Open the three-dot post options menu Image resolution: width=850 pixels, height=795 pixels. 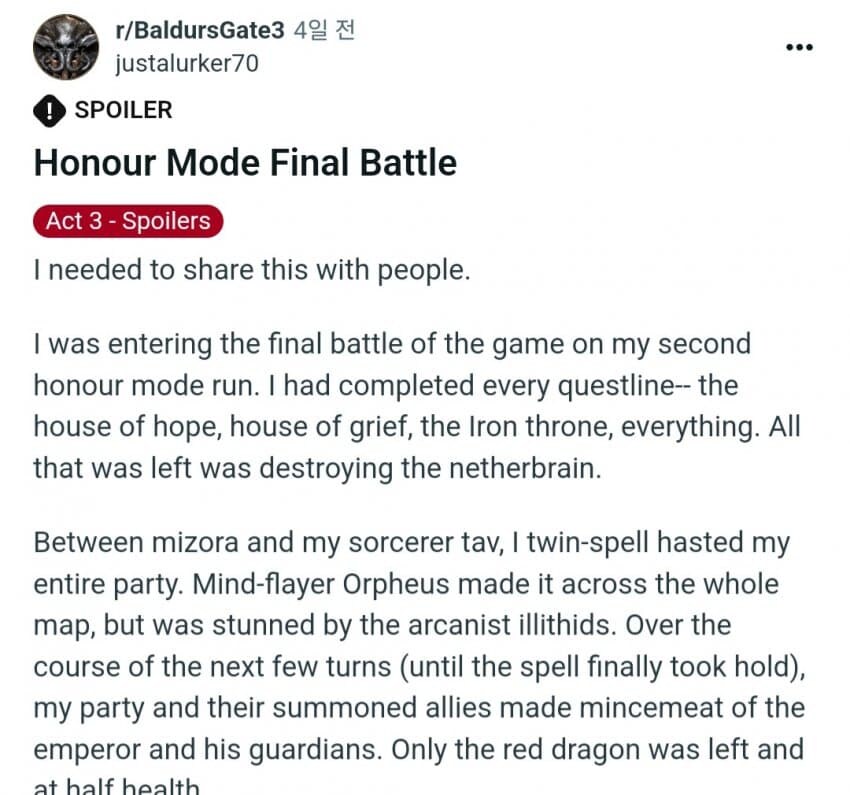(799, 48)
